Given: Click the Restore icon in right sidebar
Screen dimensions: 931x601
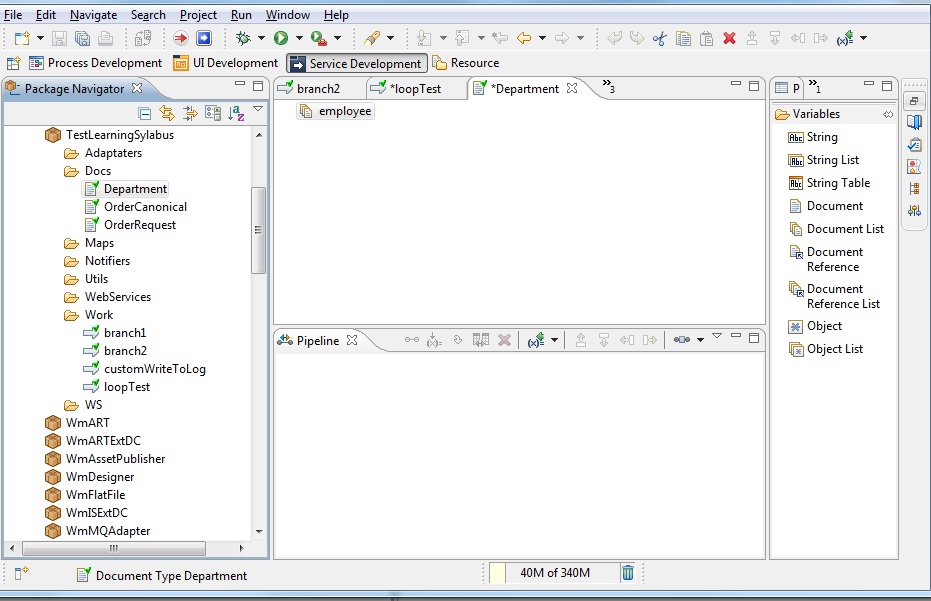Looking at the screenshot, I should click(914, 102).
